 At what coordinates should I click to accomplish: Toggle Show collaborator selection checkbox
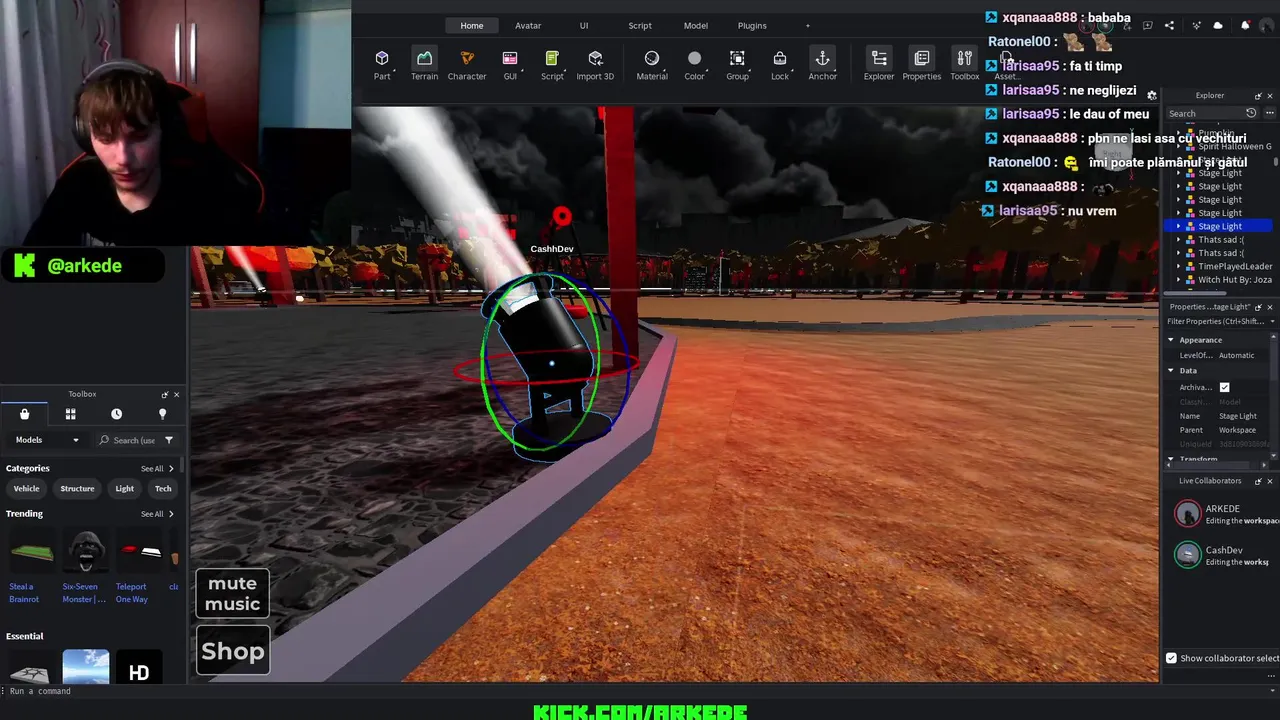tap(1171, 658)
